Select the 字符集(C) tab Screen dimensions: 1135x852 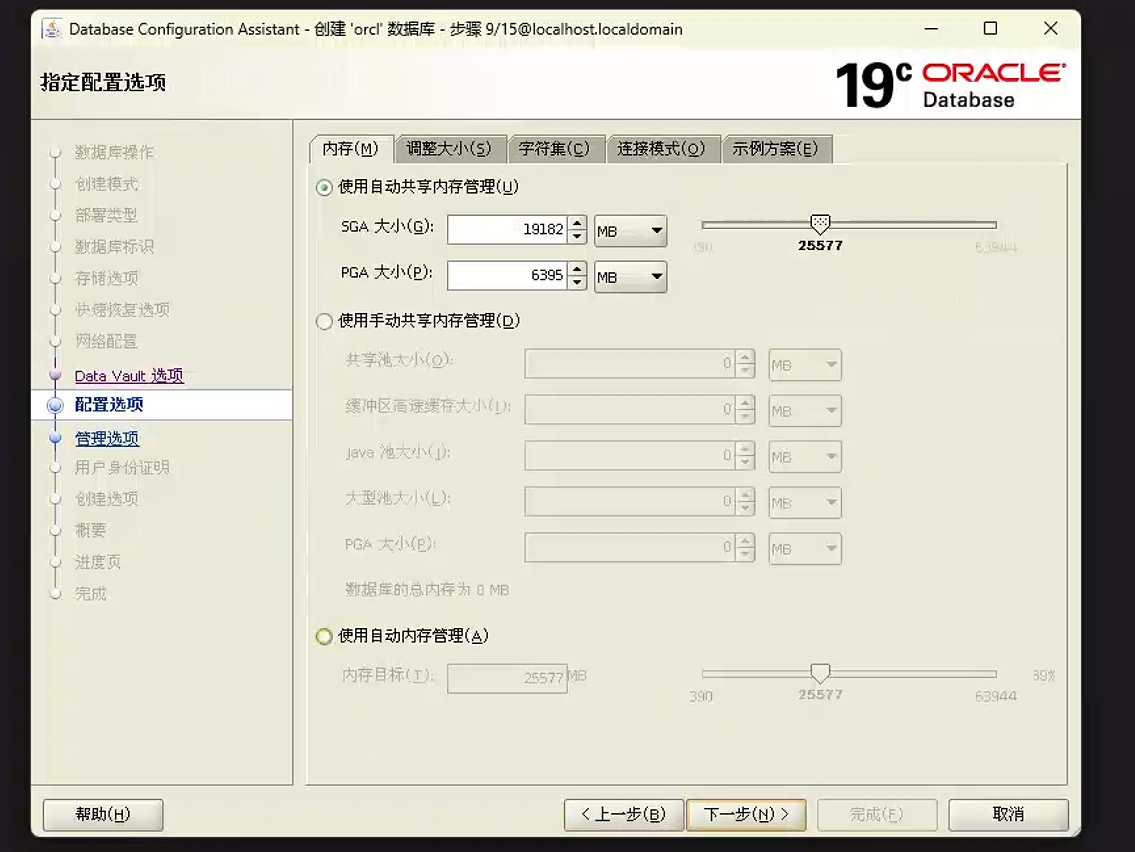coord(554,149)
